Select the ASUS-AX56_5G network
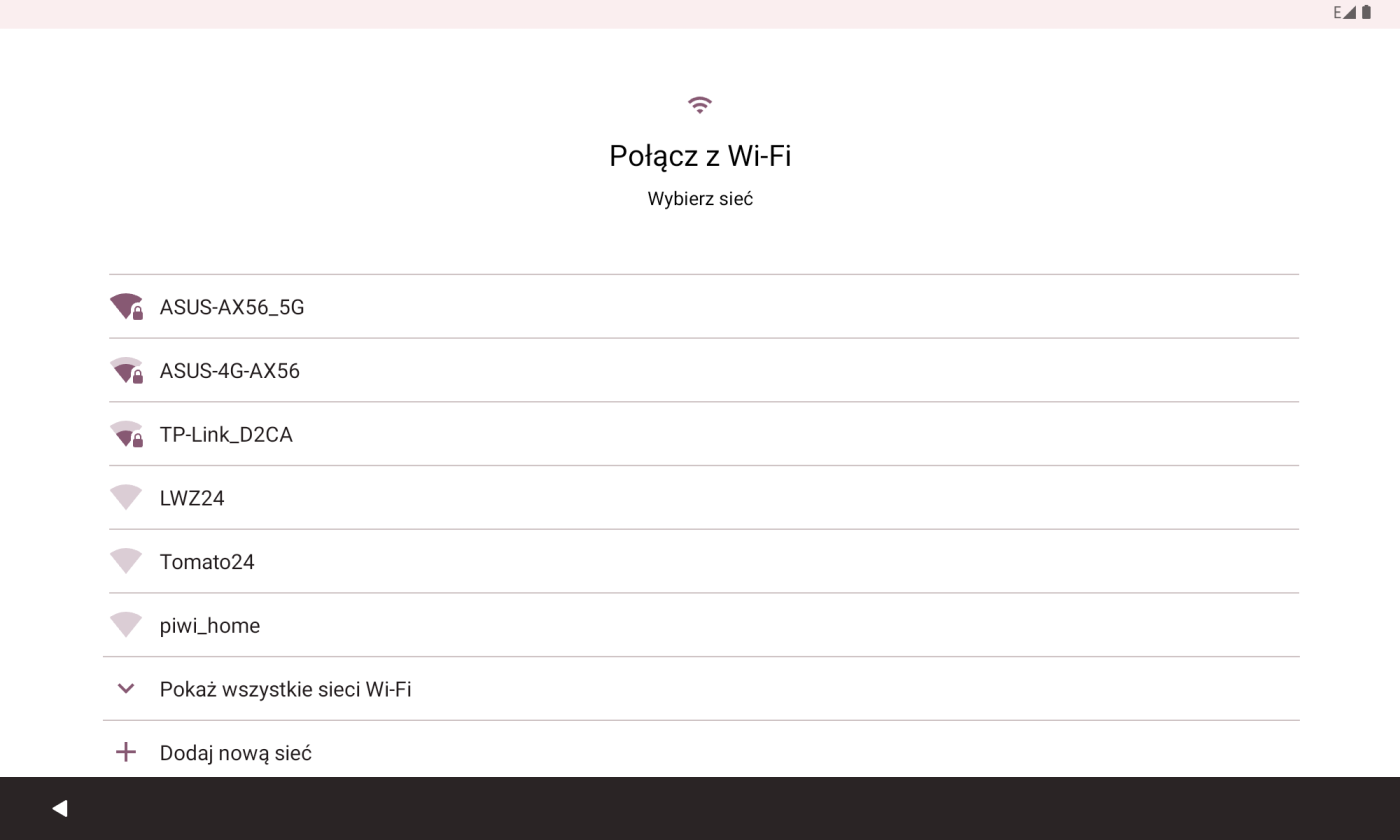Image resolution: width=1400 pixels, height=840 pixels. [x=232, y=307]
